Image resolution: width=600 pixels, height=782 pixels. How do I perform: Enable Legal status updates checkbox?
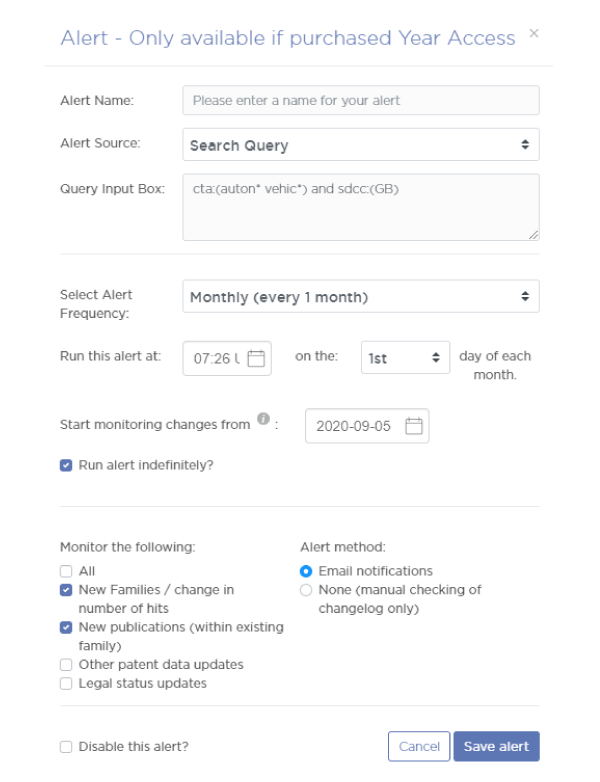coord(66,683)
